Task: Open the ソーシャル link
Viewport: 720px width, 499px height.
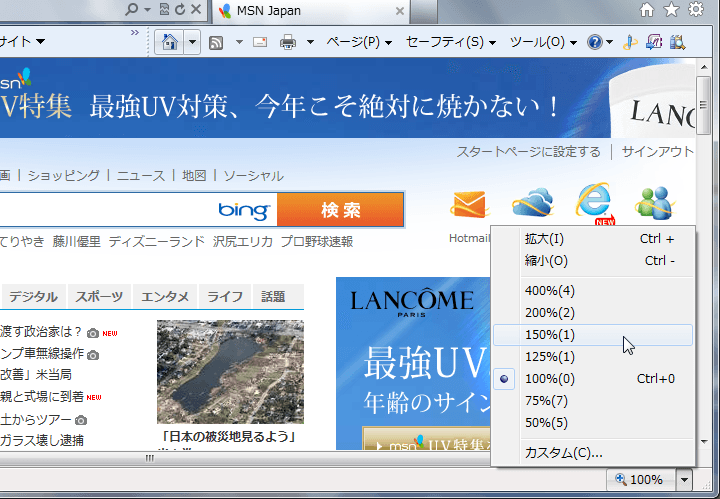Action: click(253, 176)
